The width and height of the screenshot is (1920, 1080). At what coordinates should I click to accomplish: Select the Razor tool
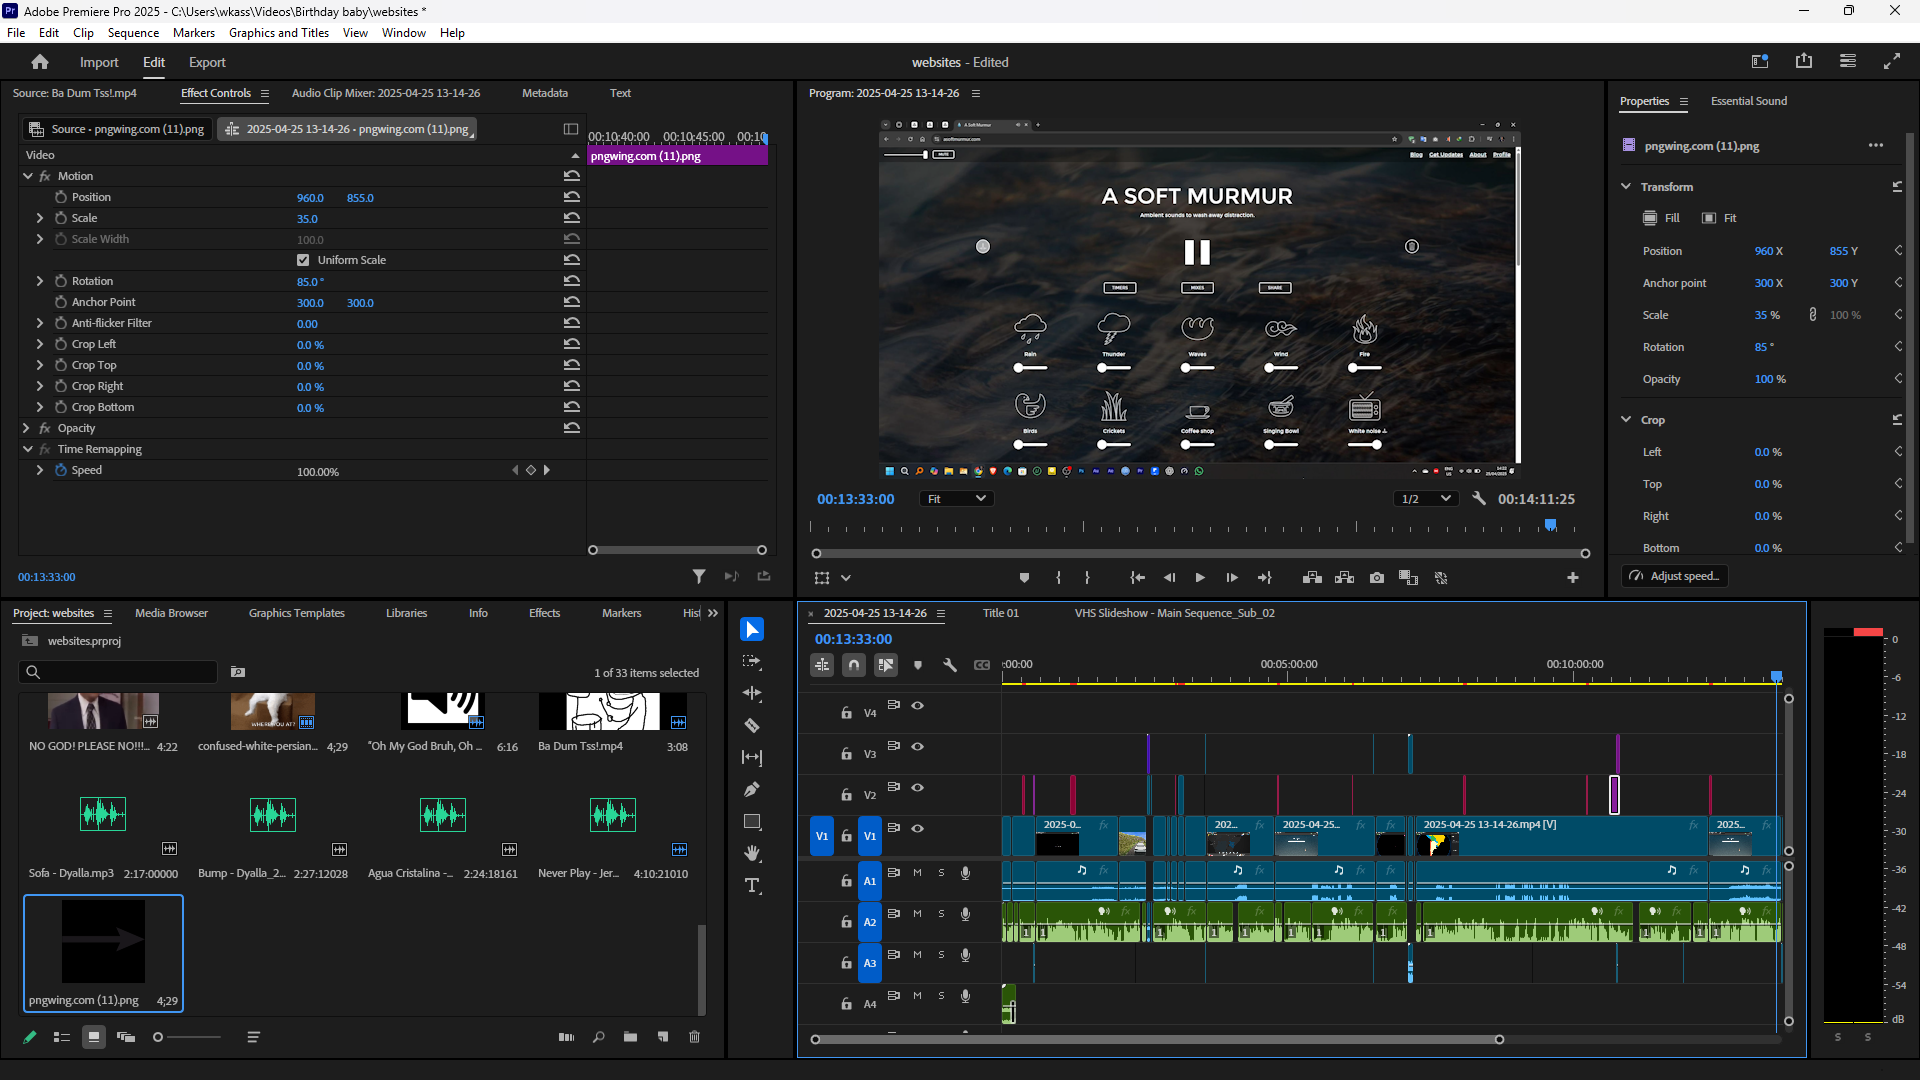(x=752, y=725)
